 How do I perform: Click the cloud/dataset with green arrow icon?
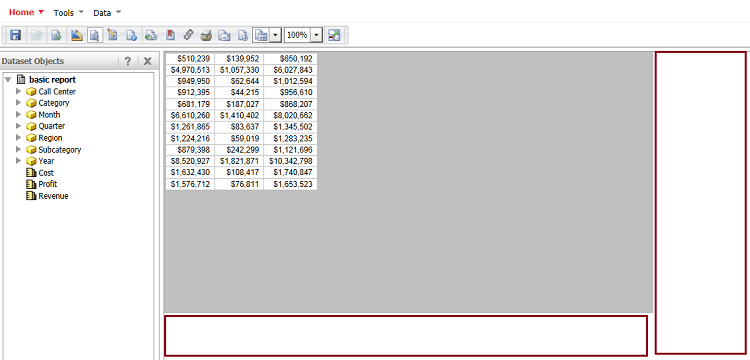click(151, 35)
